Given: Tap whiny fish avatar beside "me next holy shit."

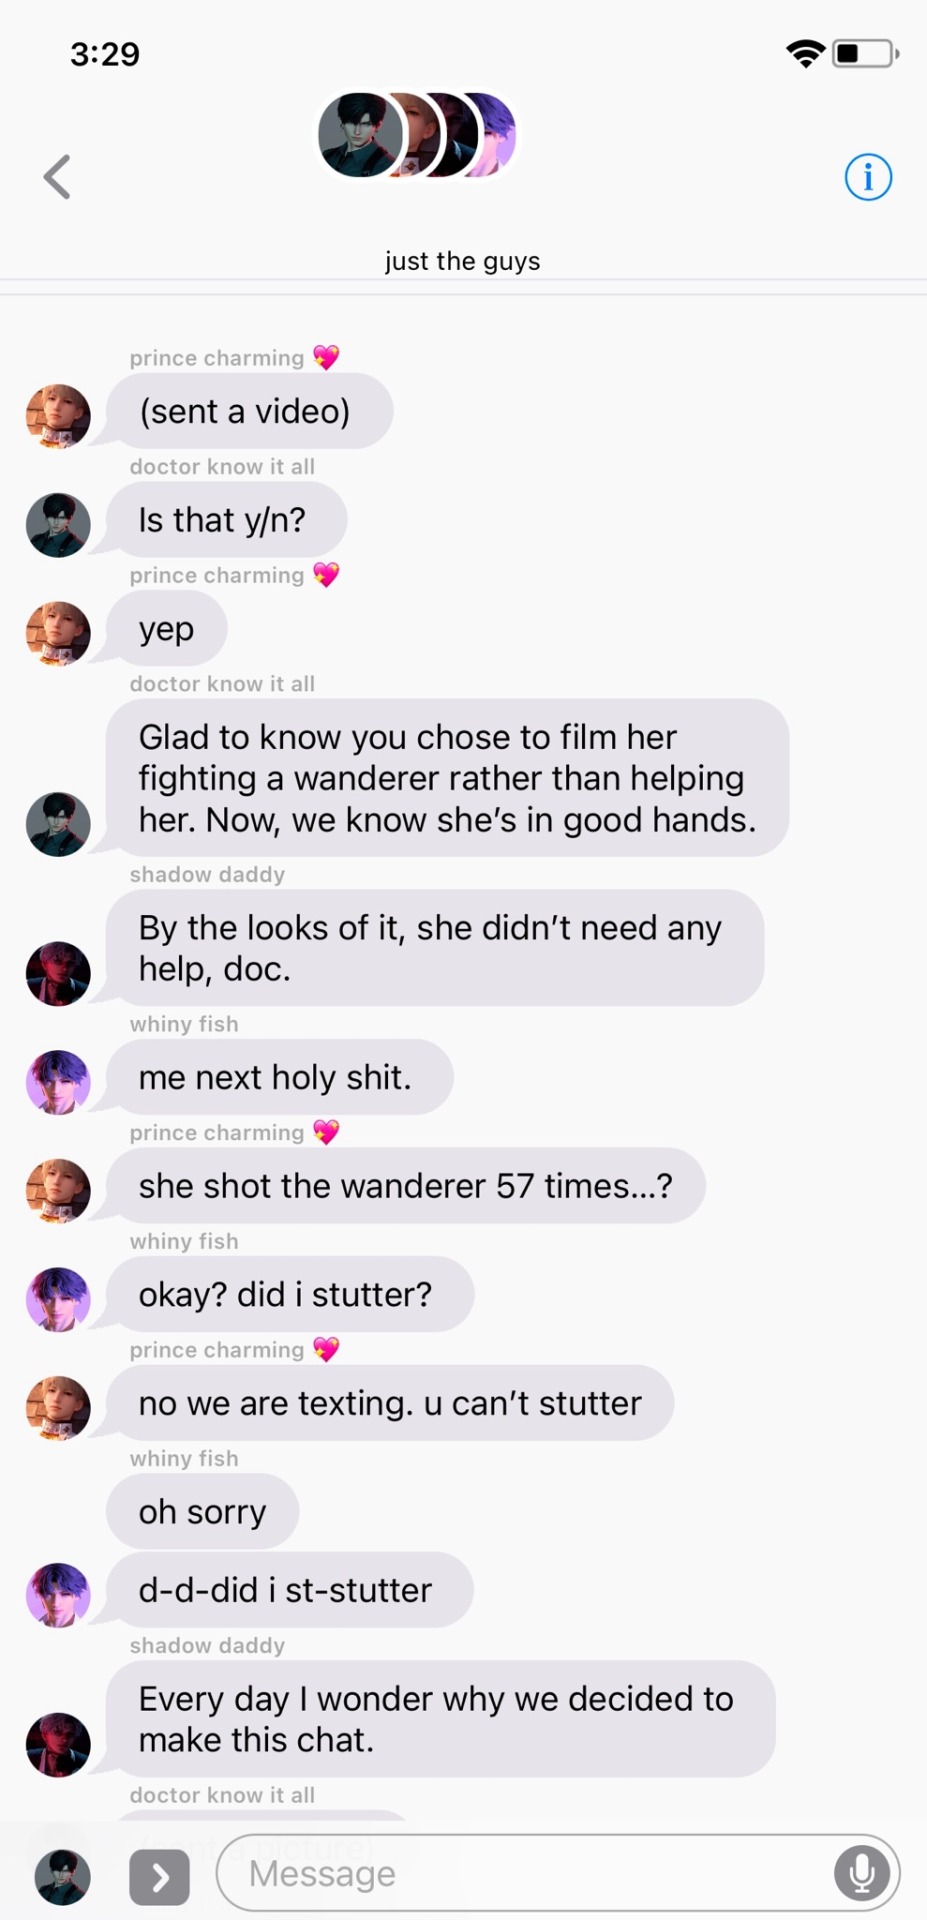Looking at the screenshot, I should (x=58, y=1083).
